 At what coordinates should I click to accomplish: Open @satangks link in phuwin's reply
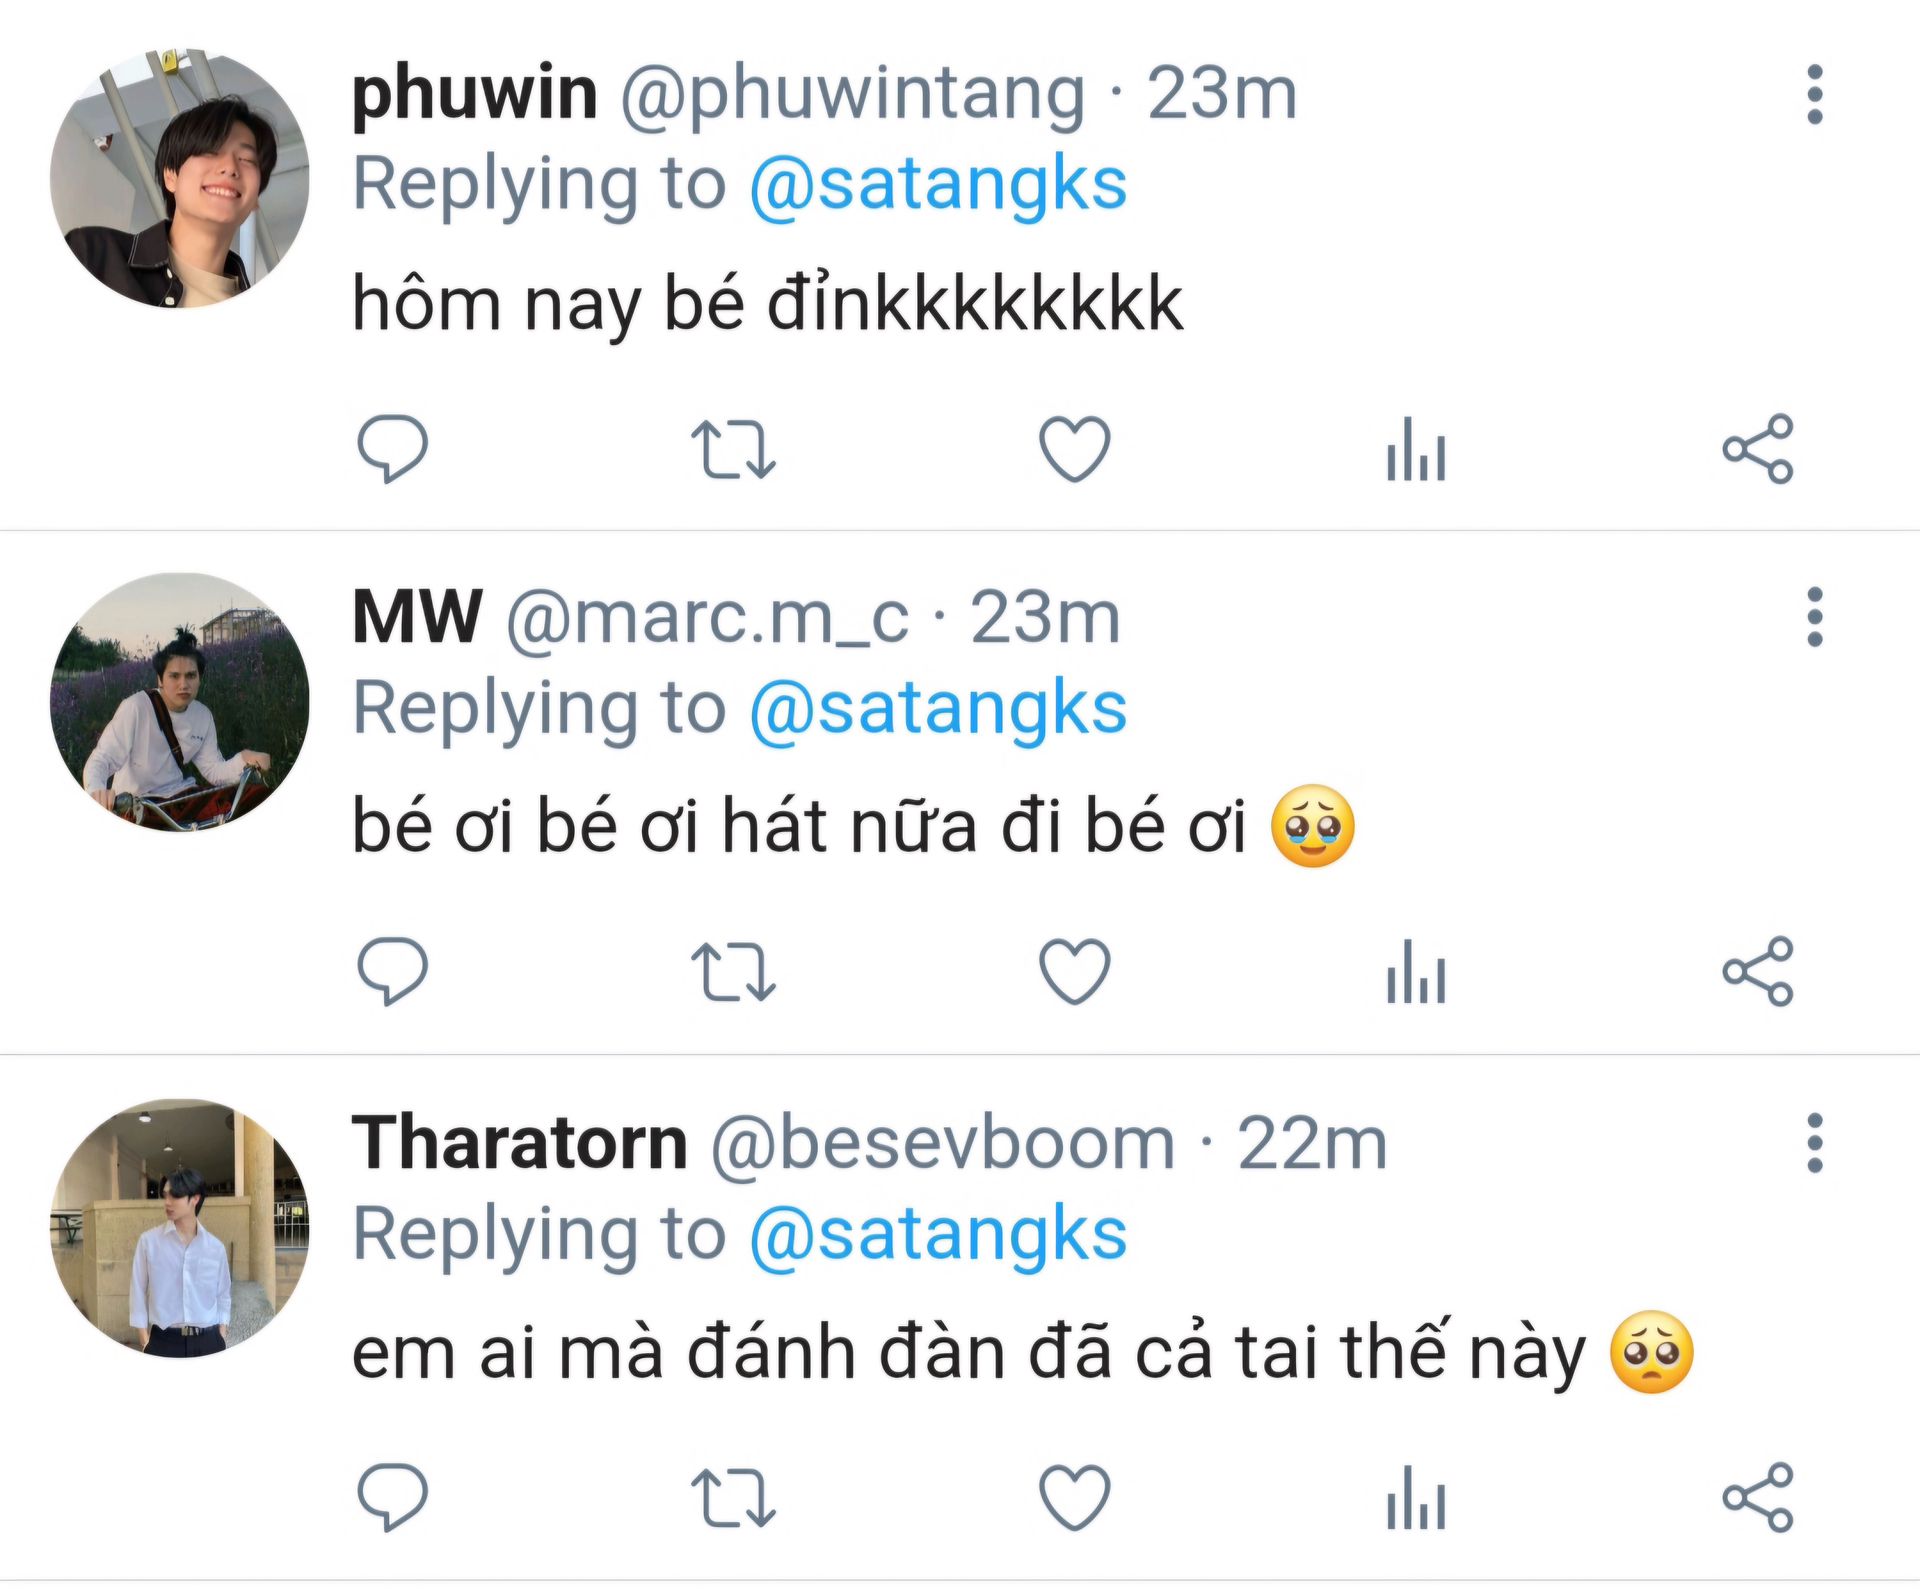938,185
